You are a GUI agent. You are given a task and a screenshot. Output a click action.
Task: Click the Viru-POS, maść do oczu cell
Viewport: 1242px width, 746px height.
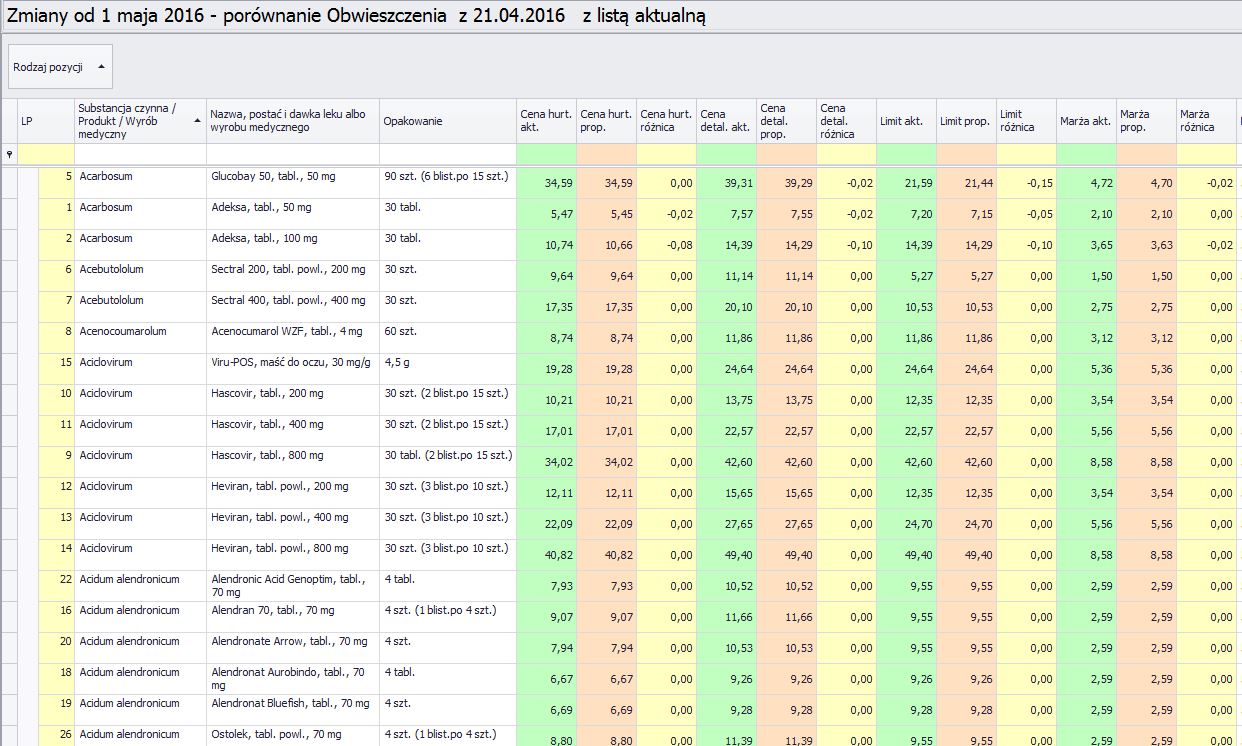[292, 363]
